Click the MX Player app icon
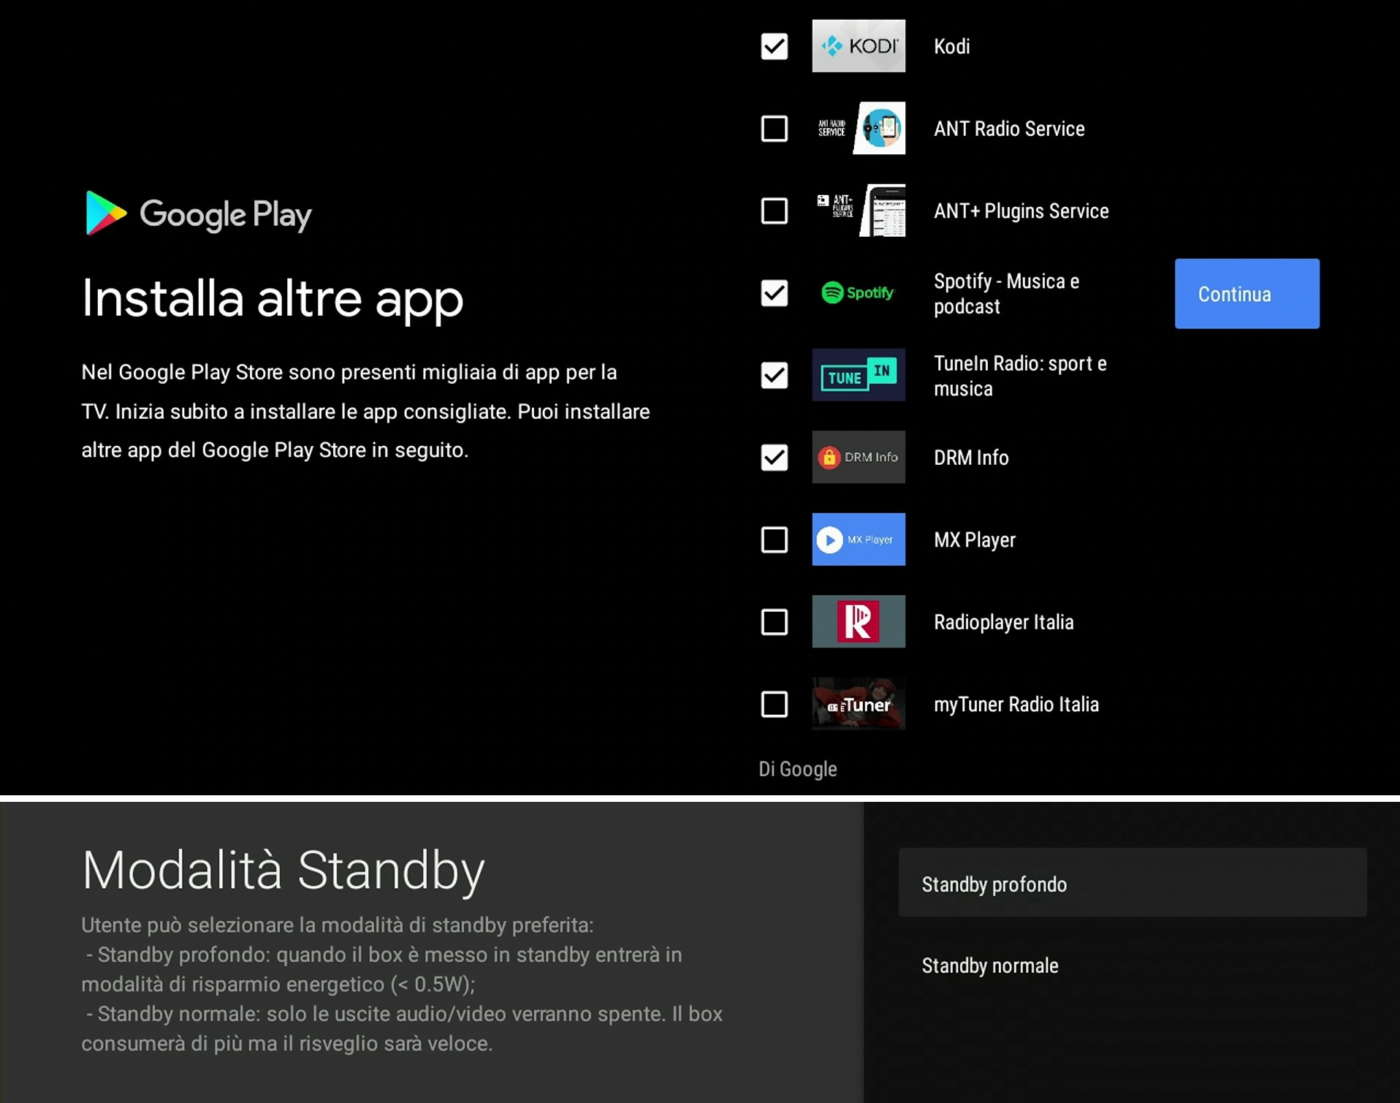1400x1103 pixels. (858, 540)
